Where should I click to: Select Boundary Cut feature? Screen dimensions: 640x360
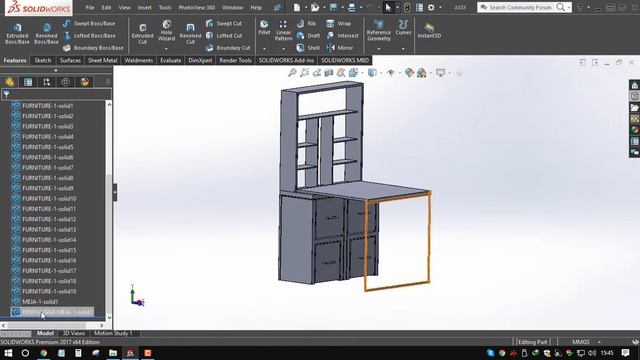(228, 48)
